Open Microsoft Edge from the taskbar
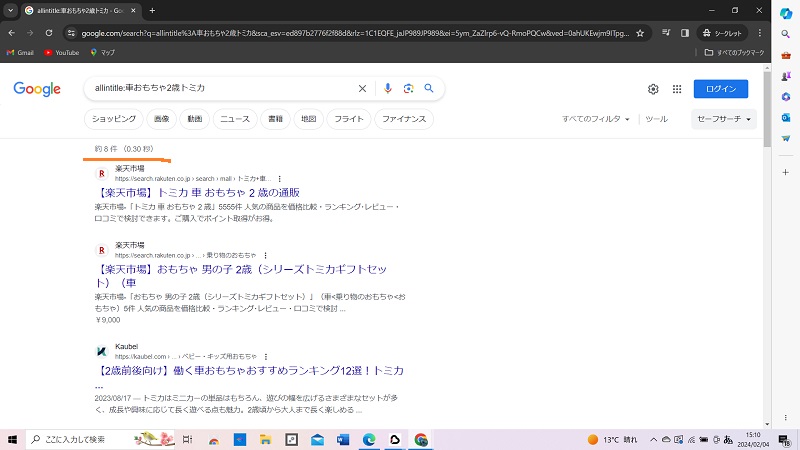The height and width of the screenshot is (450, 800). (369, 439)
